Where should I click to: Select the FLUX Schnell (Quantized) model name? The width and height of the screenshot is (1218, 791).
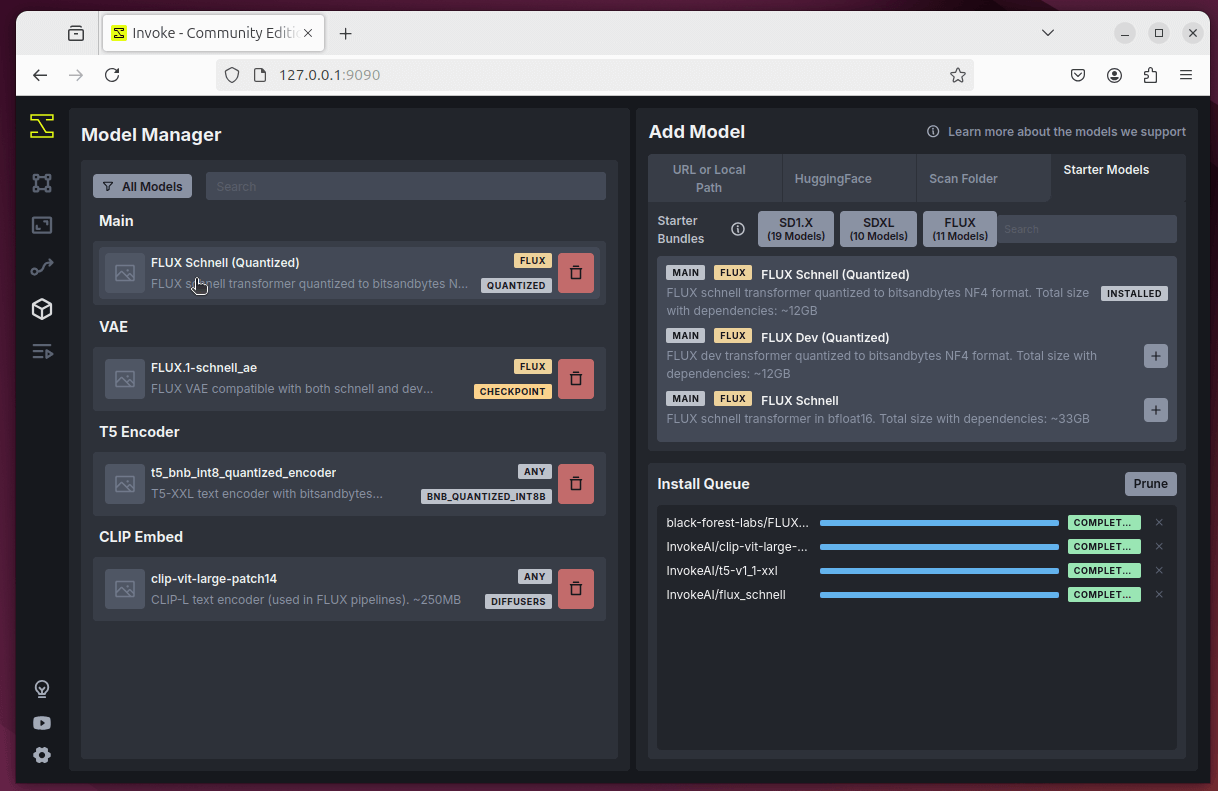(x=225, y=263)
